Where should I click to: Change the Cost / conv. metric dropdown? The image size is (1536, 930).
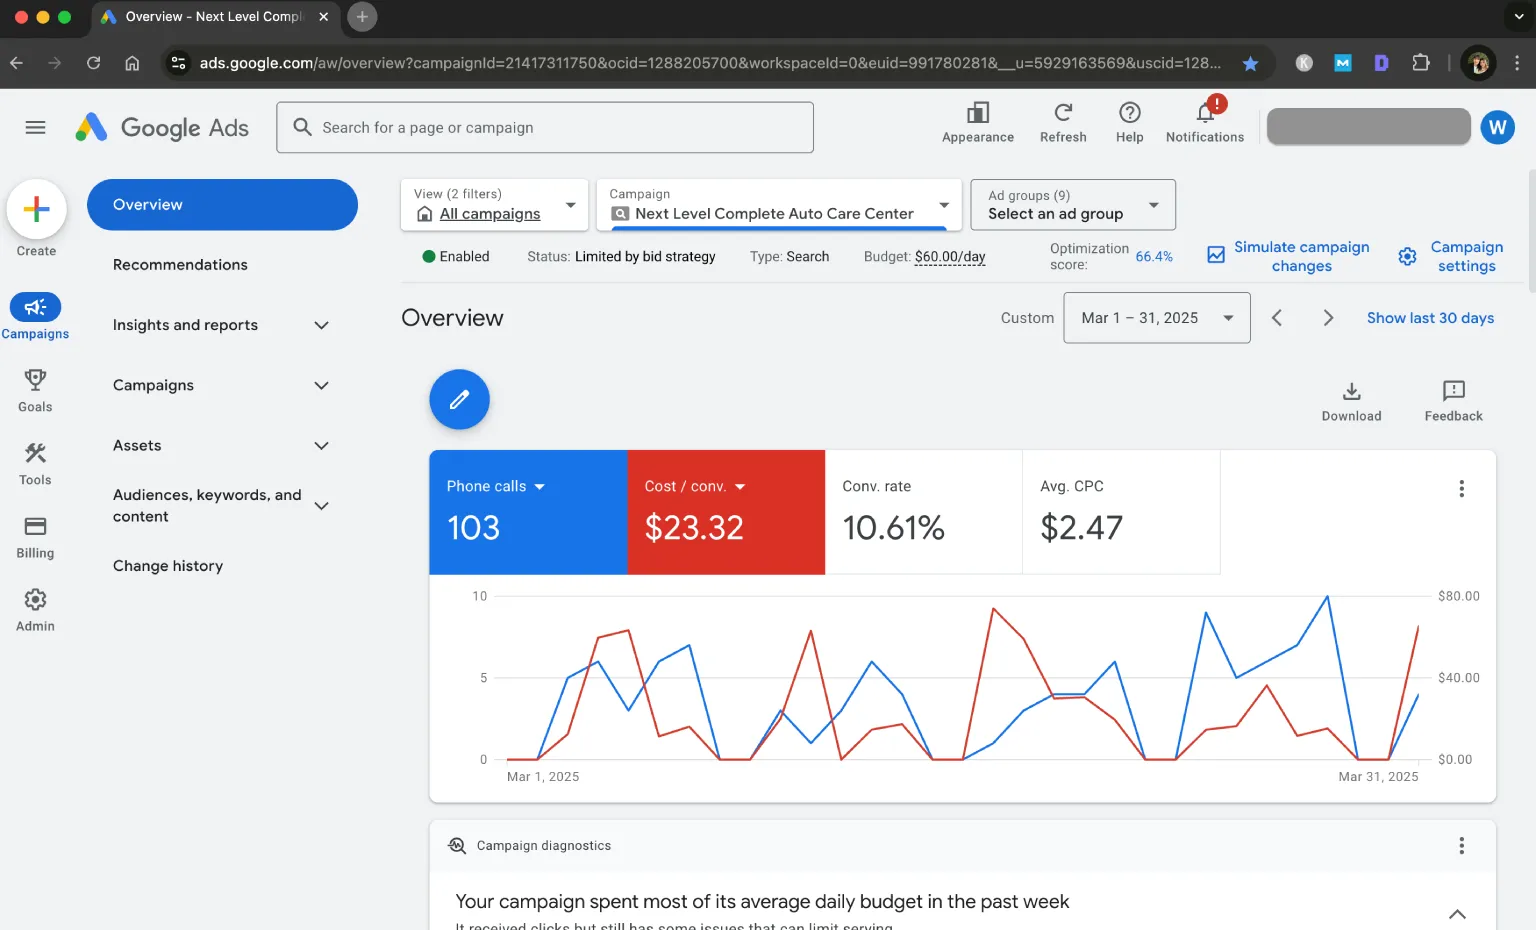(x=695, y=486)
